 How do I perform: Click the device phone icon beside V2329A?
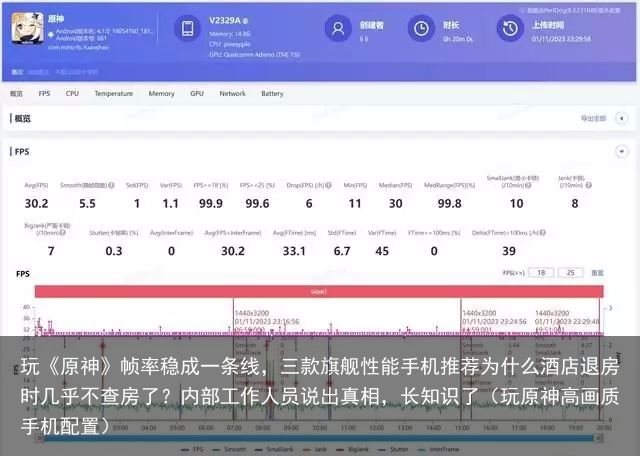pos(187,28)
